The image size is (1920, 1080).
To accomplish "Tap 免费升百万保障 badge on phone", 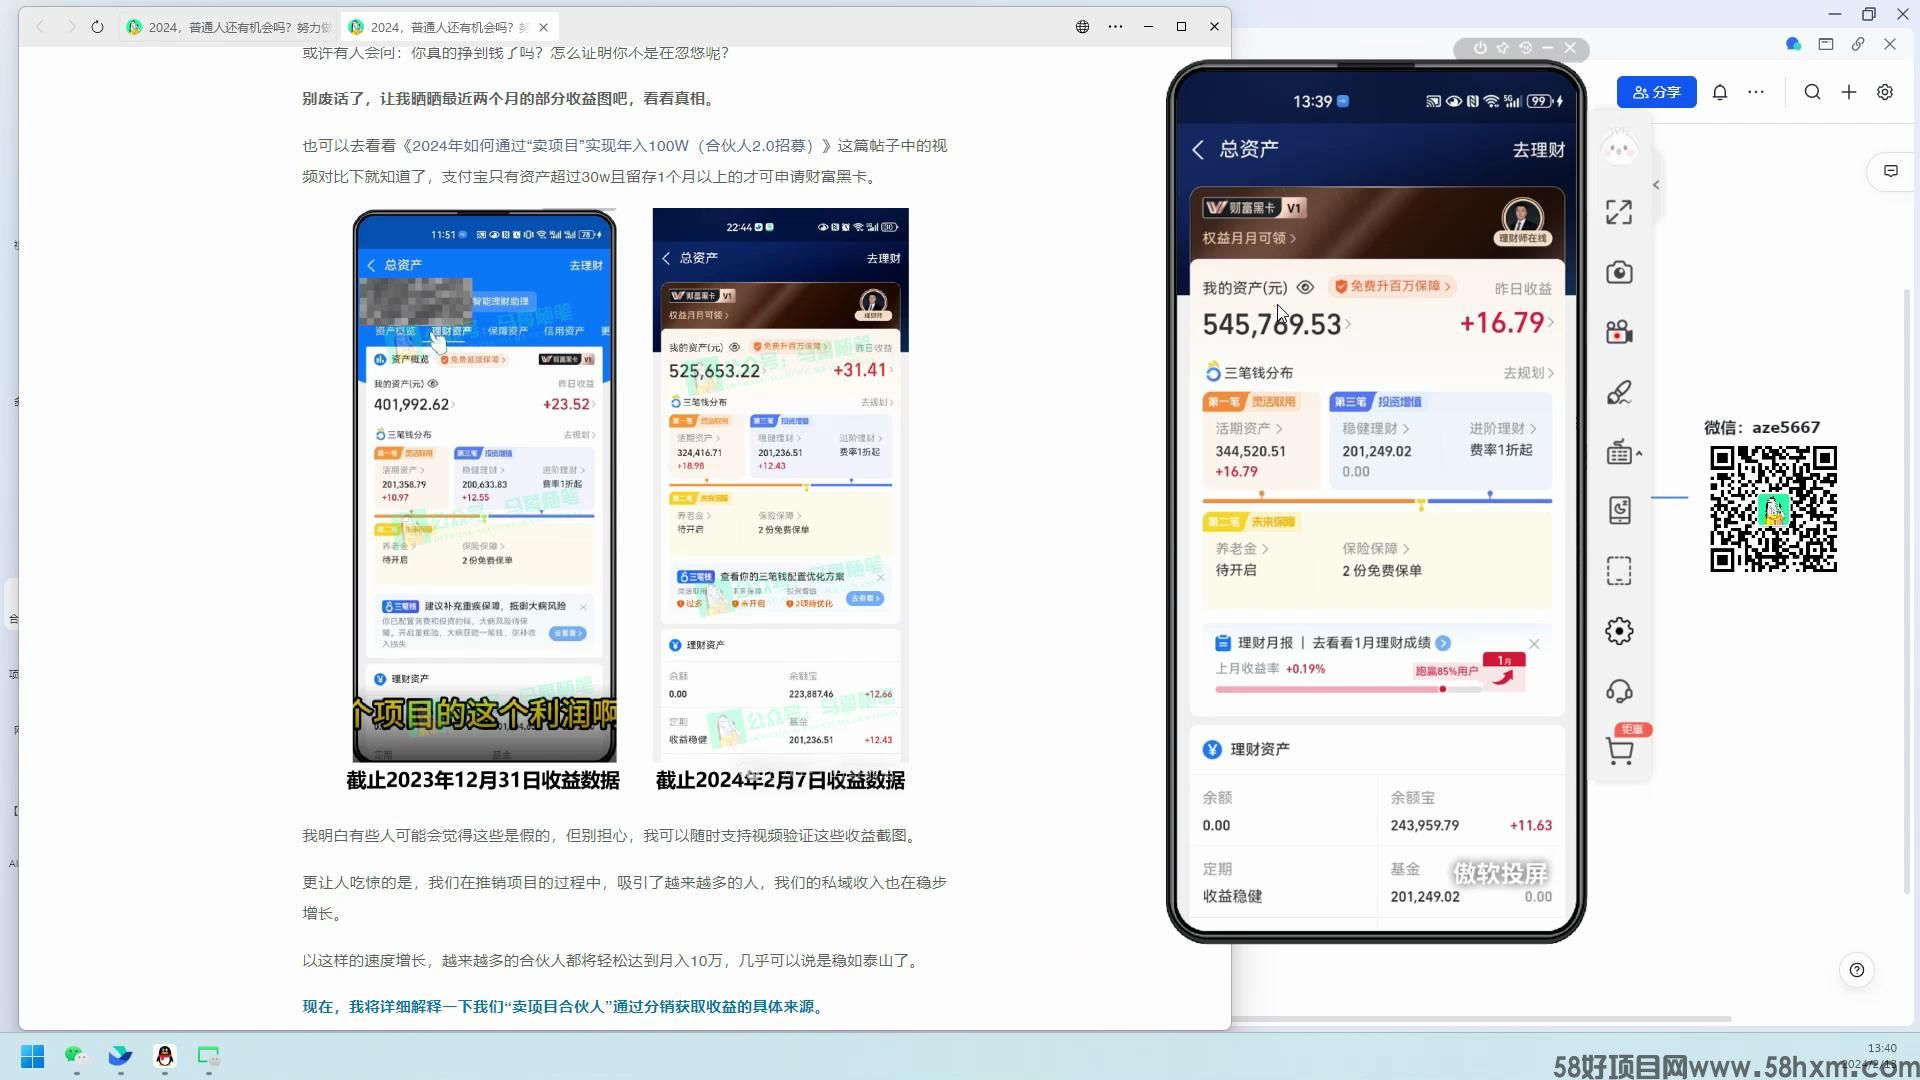I will point(1392,287).
